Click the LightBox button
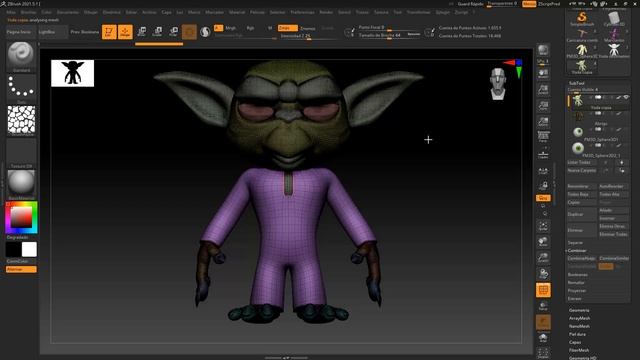640x360 pixels. 52,31
